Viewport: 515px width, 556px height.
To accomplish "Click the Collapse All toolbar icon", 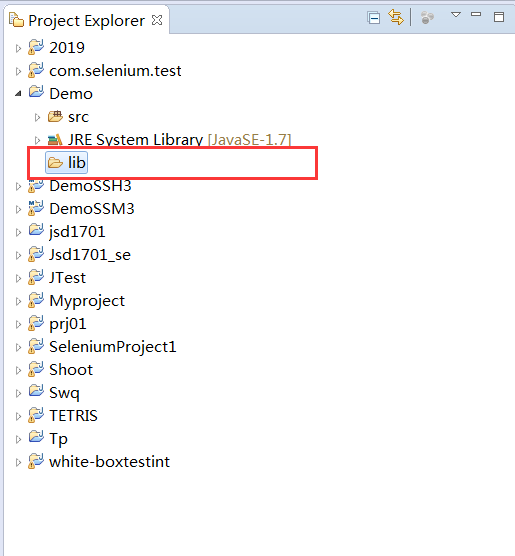I will (374, 18).
